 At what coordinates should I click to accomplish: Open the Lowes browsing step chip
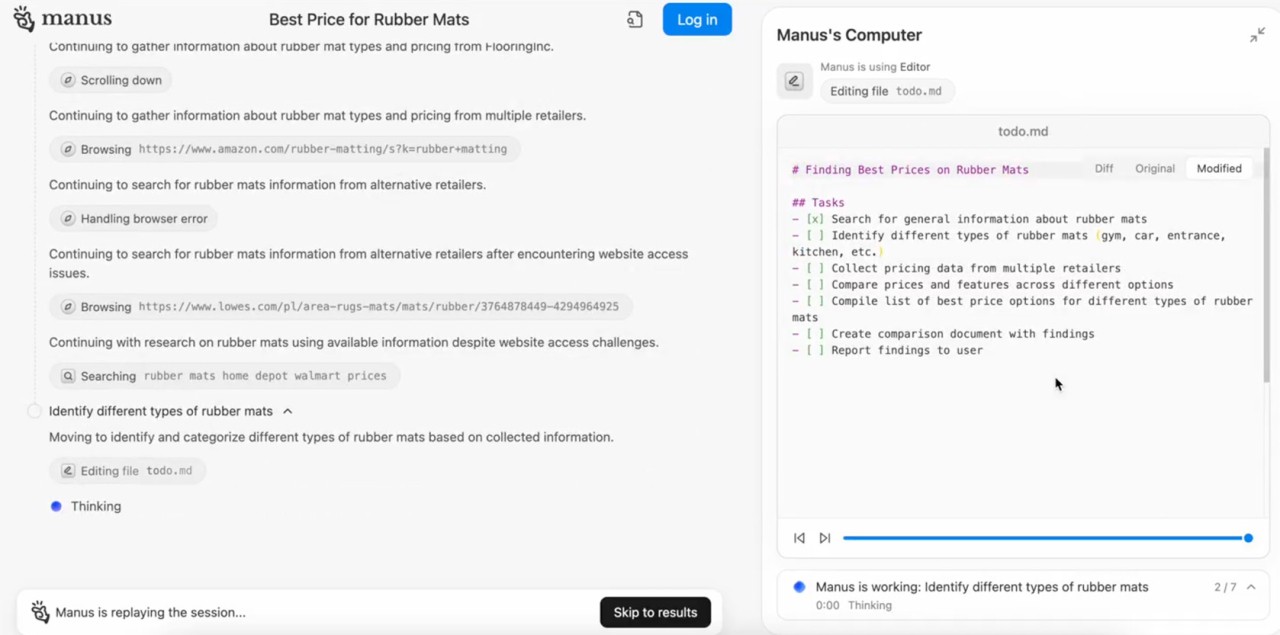point(340,307)
